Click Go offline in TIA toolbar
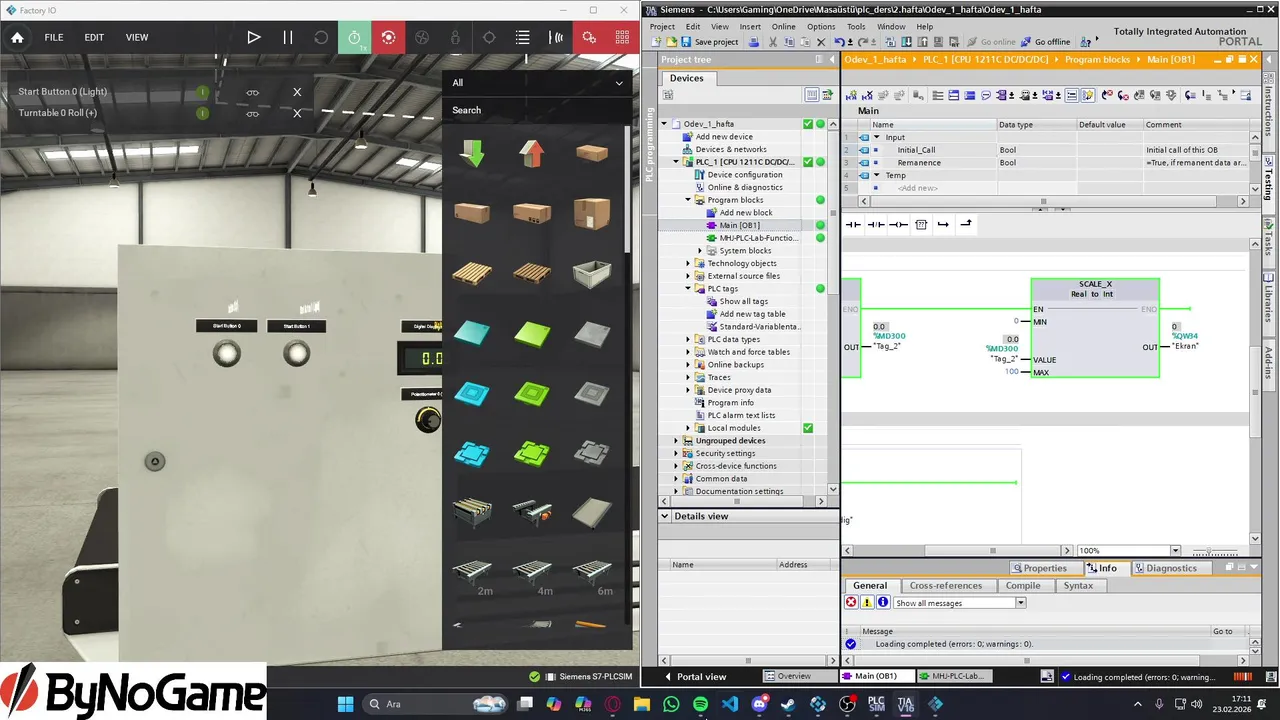The width and height of the screenshot is (1280, 720). point(1045,42)
